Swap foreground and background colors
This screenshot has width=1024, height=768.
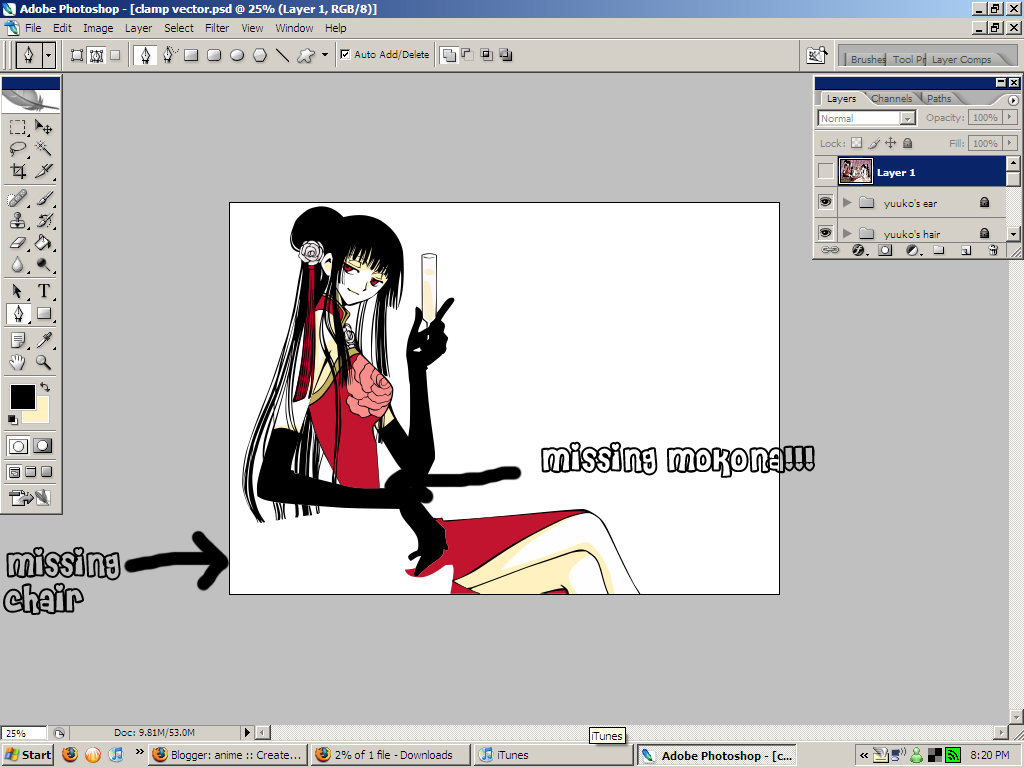(45, 387)
